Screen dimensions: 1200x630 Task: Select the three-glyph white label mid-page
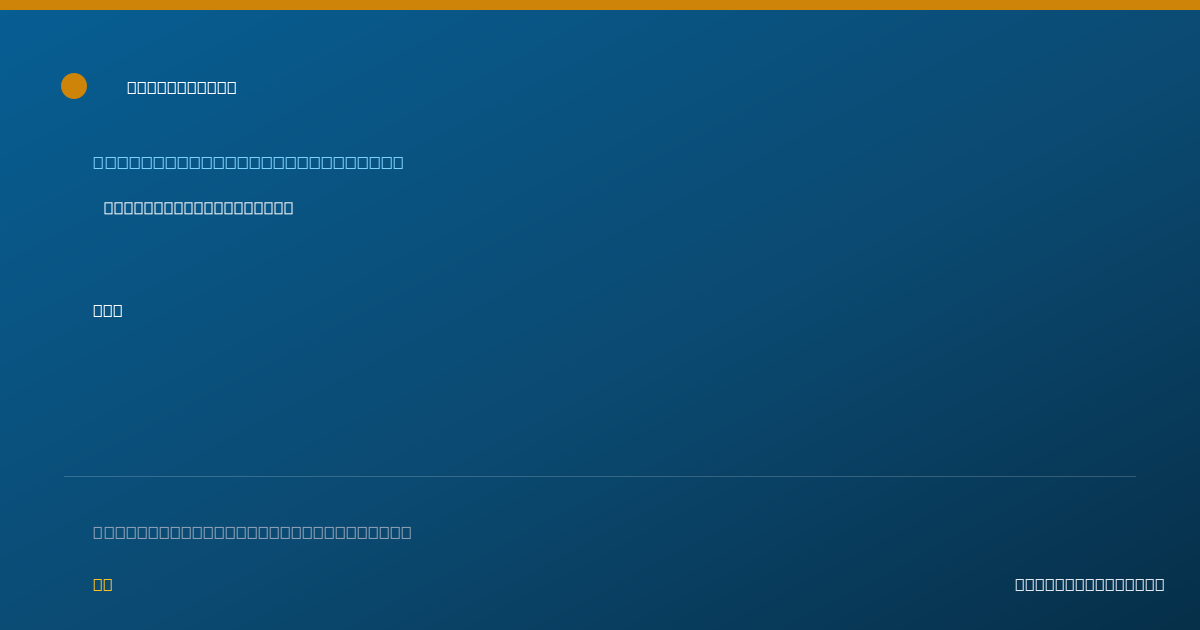108,310
